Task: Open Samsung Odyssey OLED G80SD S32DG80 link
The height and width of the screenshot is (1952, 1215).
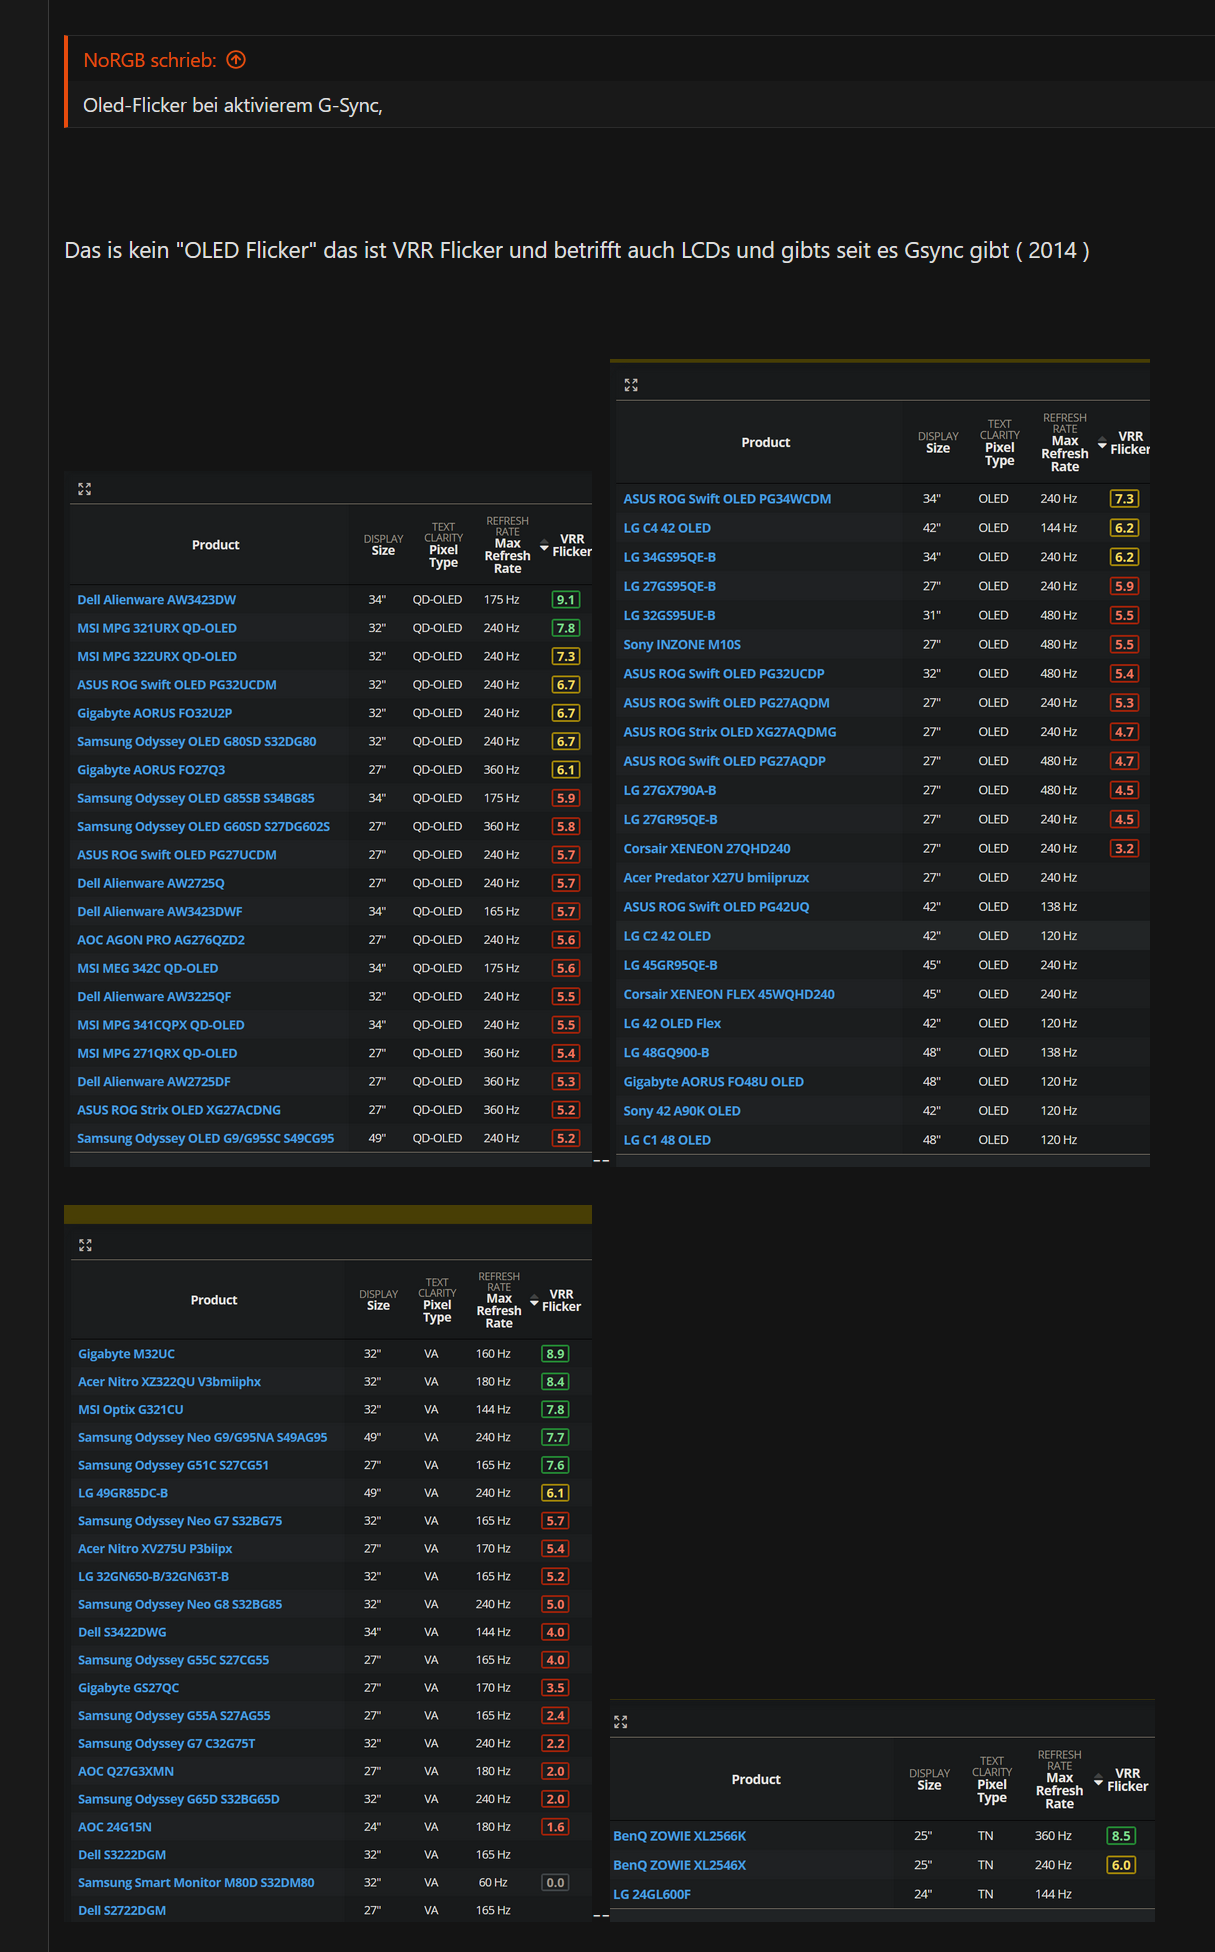Action: click(197, 741)
